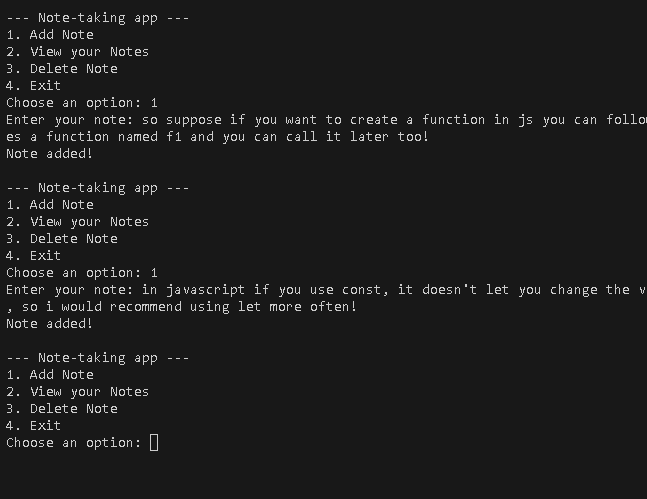Select "2. View your Notes" in the middle menu
The height and width of the screenshot is (499, 647).
[77, 221]
